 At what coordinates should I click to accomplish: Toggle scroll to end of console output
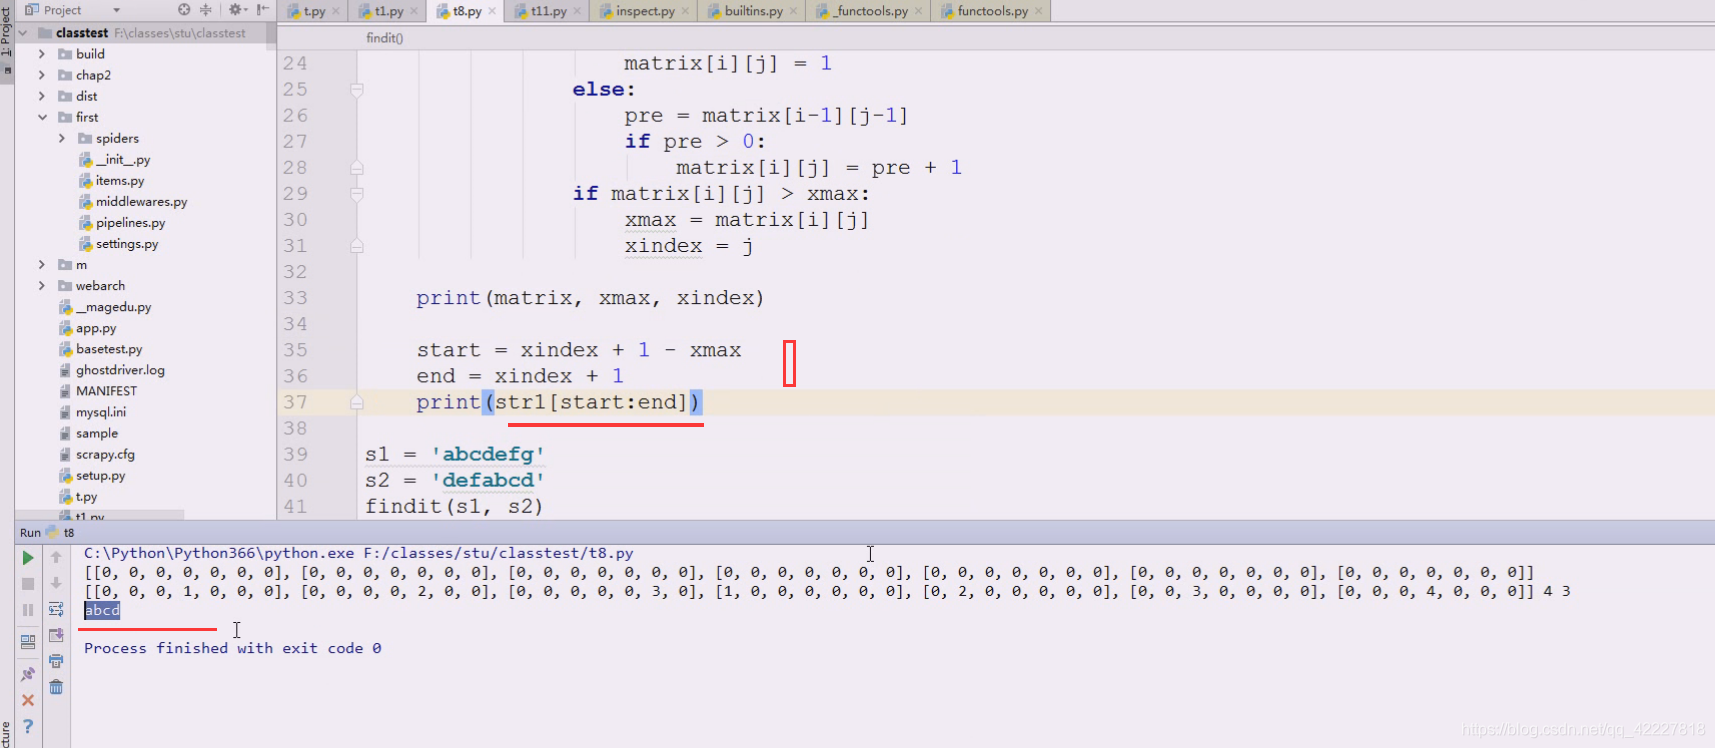56,635
